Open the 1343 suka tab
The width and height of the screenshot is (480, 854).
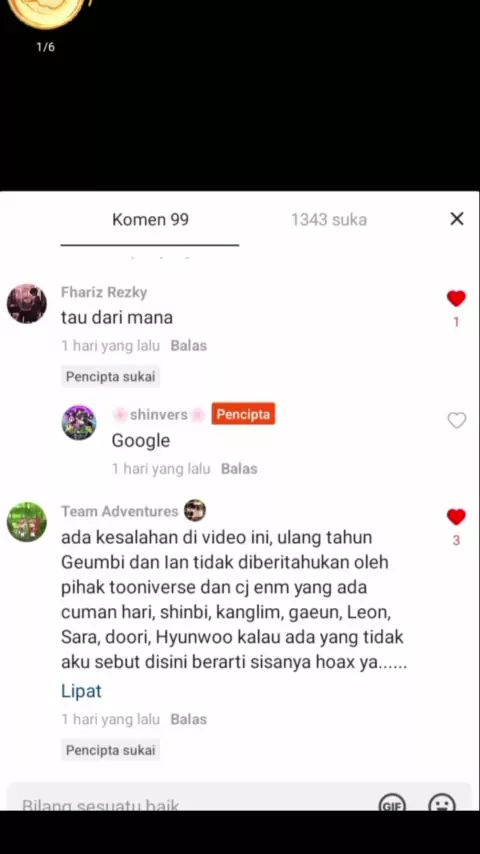coord(329,219)
